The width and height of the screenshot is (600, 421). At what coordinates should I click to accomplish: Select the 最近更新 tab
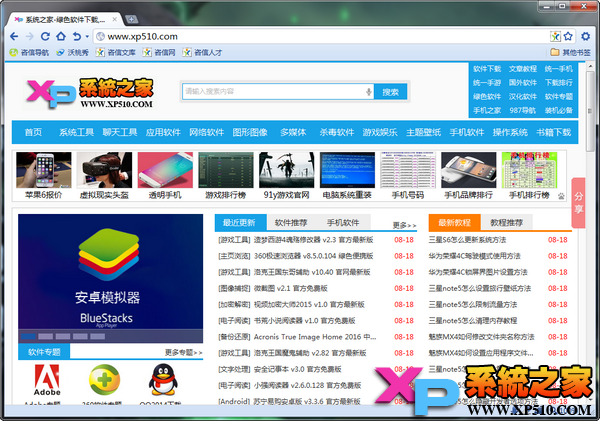coord(240,223)
